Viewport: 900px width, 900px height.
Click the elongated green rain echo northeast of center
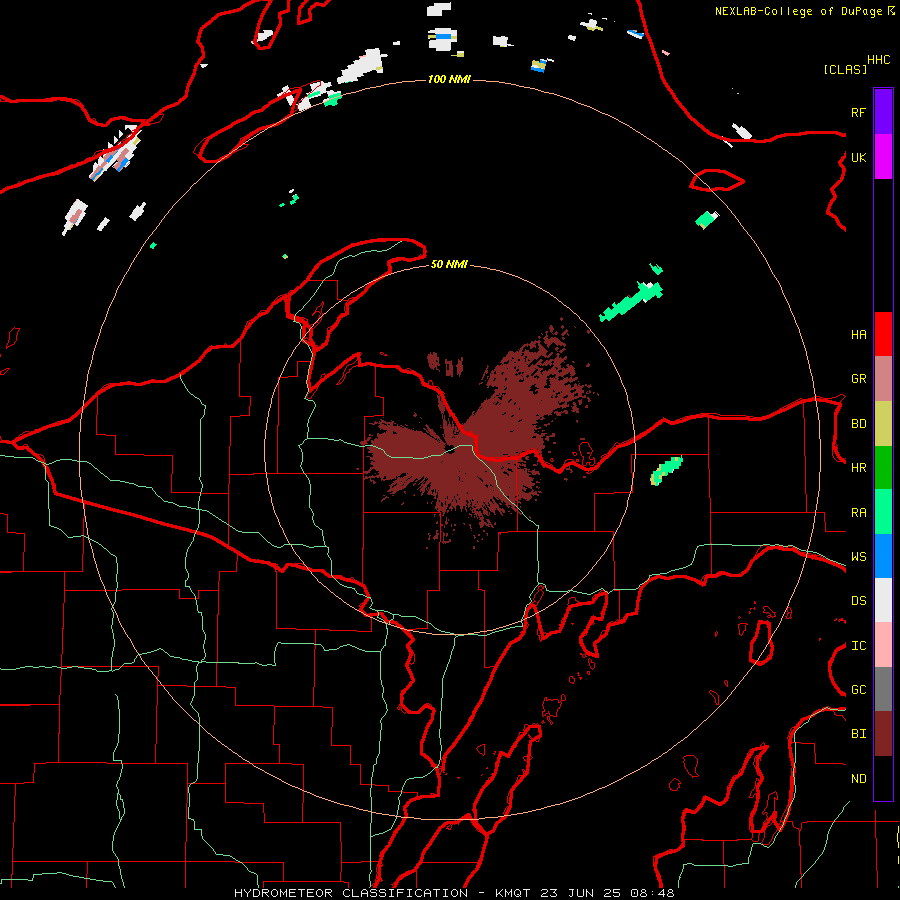pyautogui.click(x=631, y=300)
